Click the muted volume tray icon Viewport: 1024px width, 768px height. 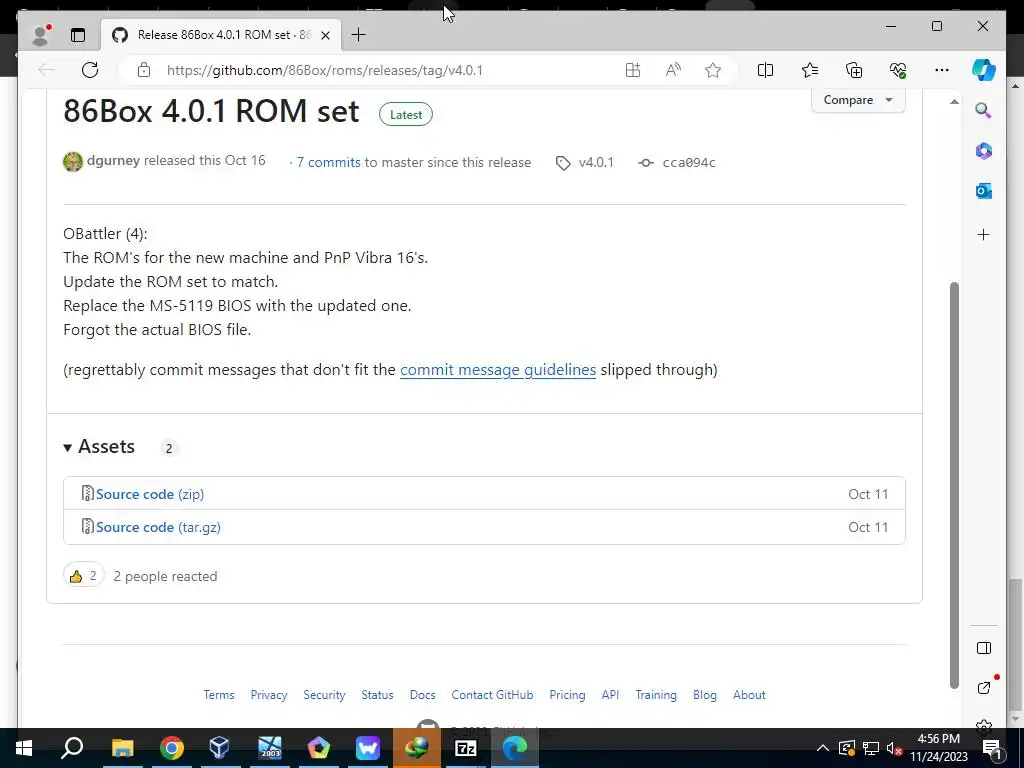click(x=895, y=748)
